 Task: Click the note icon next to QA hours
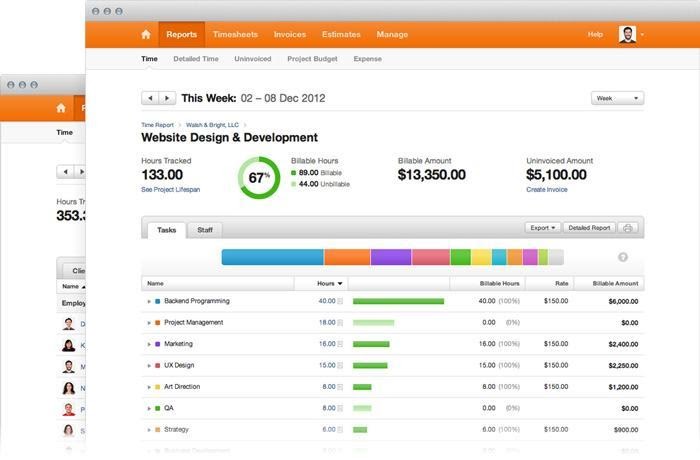[340, 408]
